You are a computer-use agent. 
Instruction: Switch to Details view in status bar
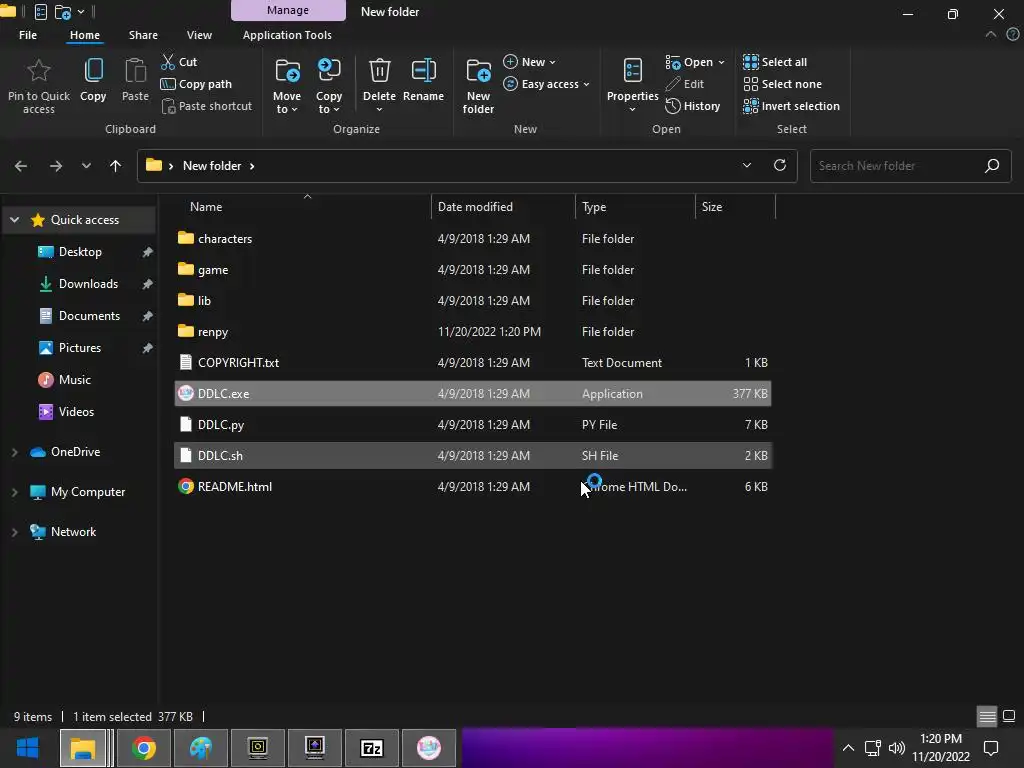coord(987,716)
